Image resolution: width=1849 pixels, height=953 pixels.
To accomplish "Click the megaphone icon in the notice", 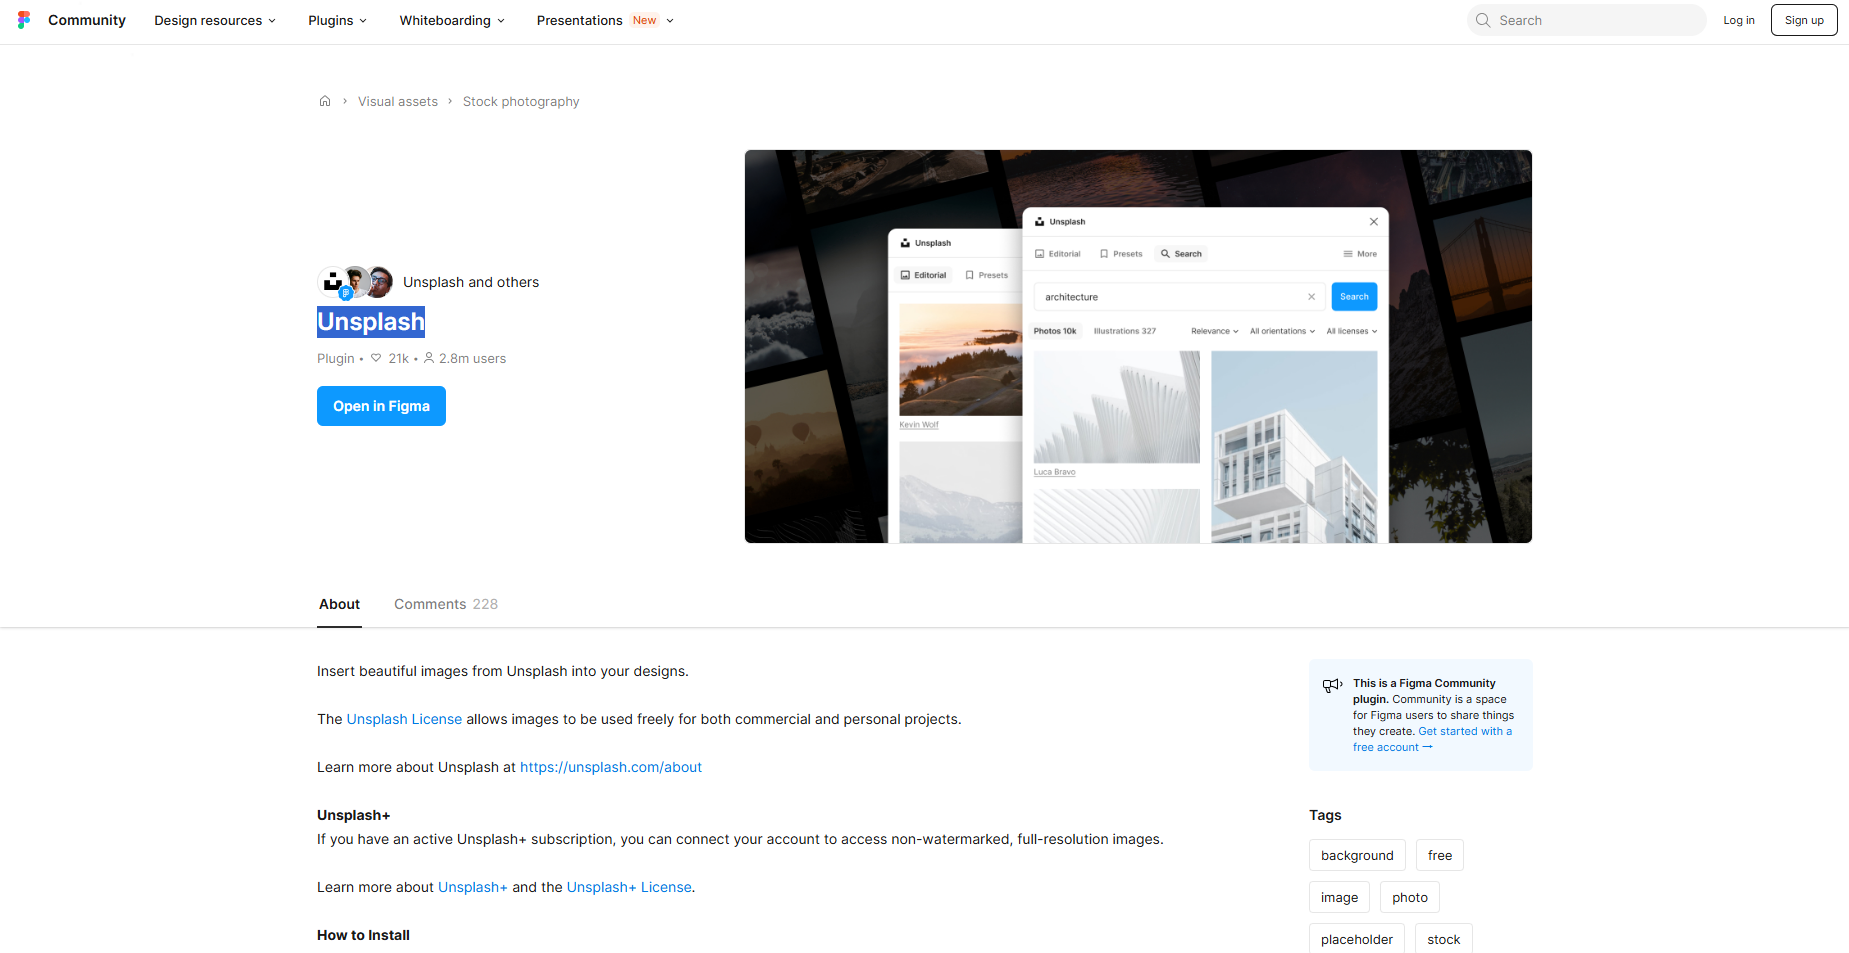I will [x=1332, y=685].
